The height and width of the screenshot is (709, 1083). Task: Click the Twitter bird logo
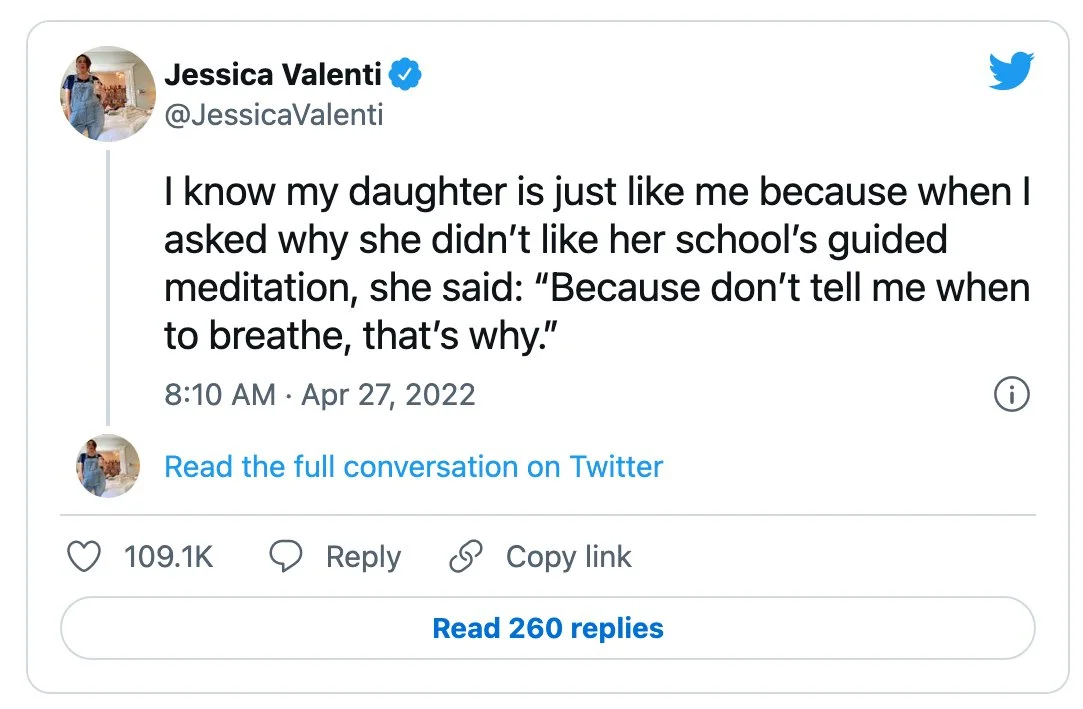click(1010, 72)
